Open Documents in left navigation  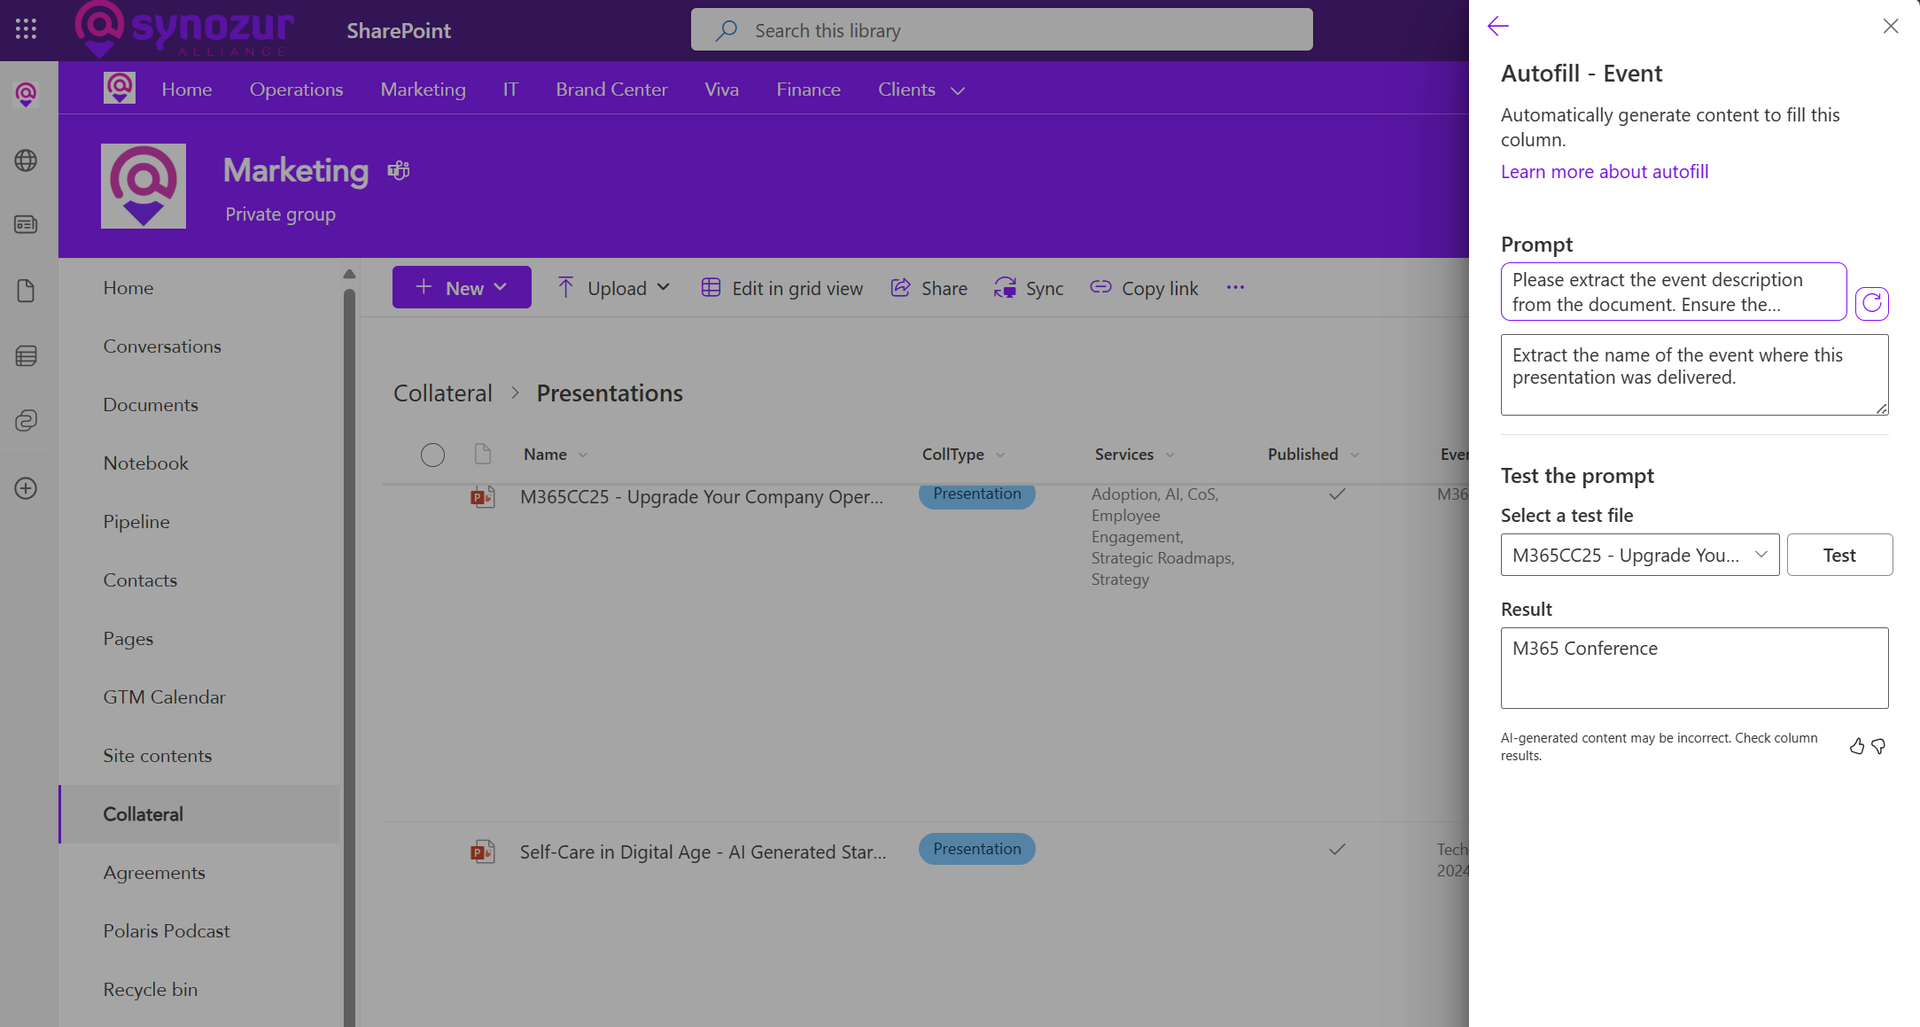click(x=150, y=404)
